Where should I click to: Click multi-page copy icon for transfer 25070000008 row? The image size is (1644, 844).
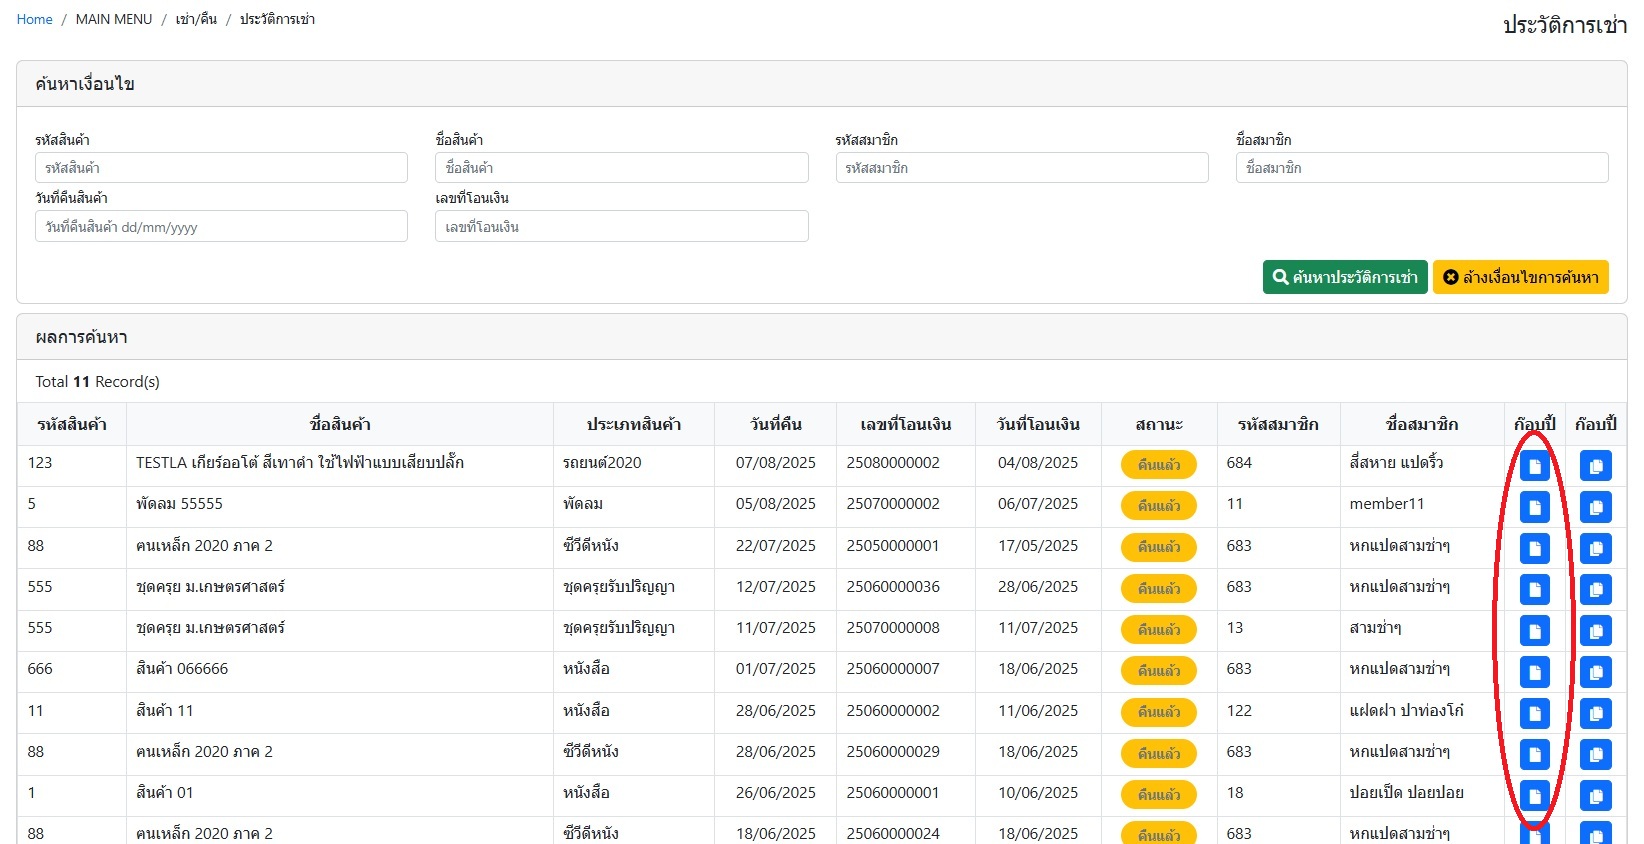[1595, 631]
